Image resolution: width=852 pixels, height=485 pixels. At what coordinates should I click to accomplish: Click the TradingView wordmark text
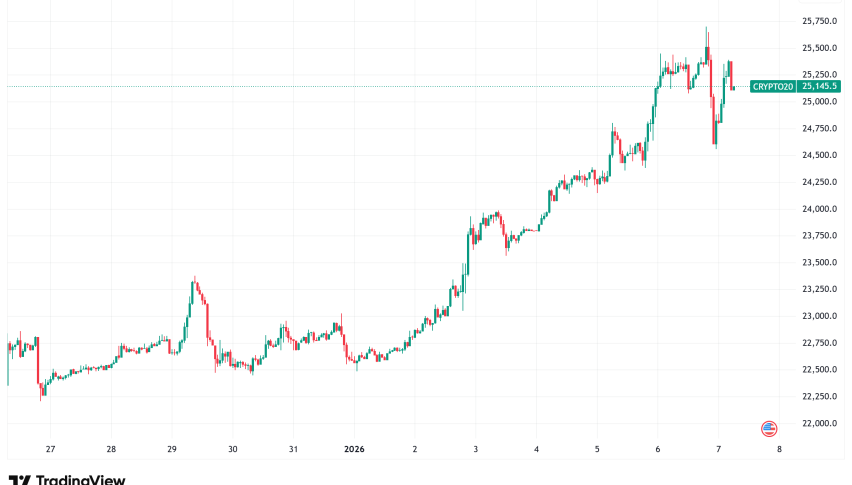(81, 480)
